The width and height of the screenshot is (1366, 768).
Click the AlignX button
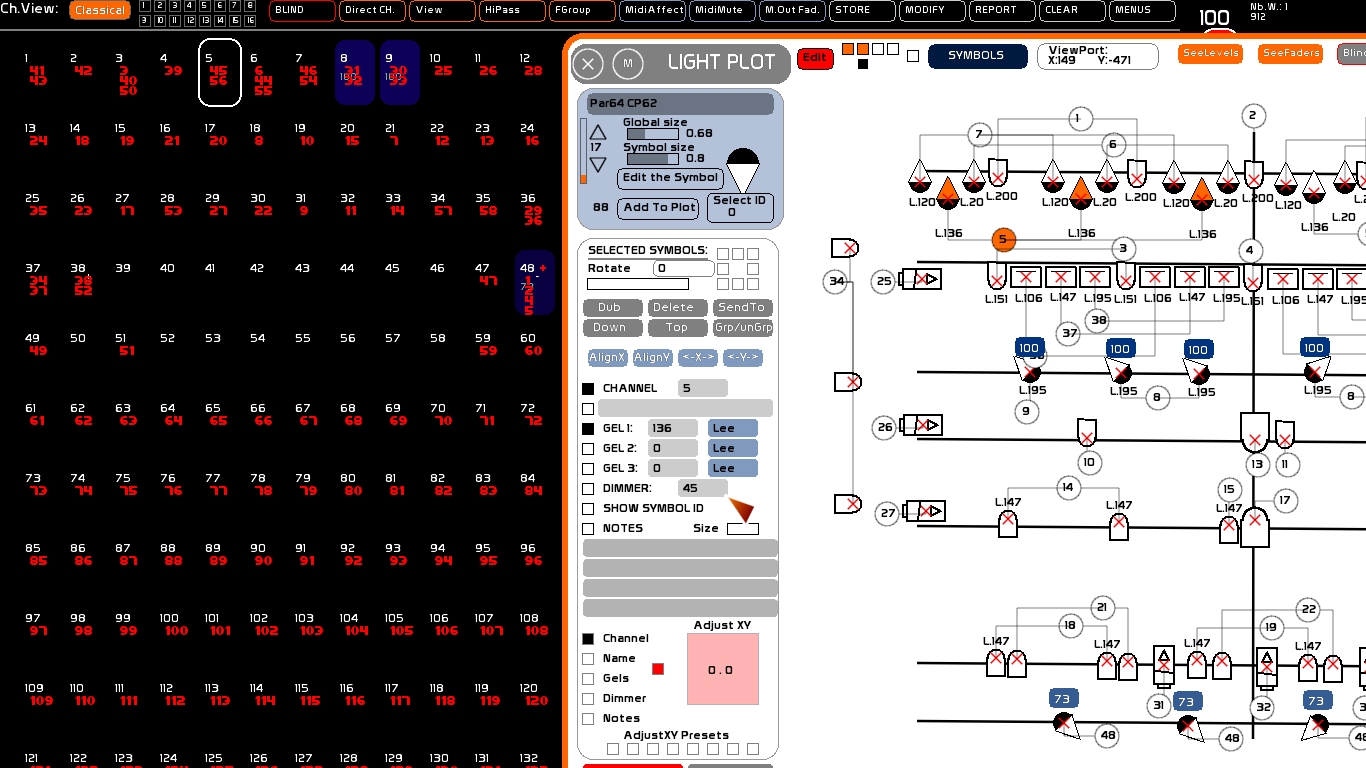tap(607, 357)
